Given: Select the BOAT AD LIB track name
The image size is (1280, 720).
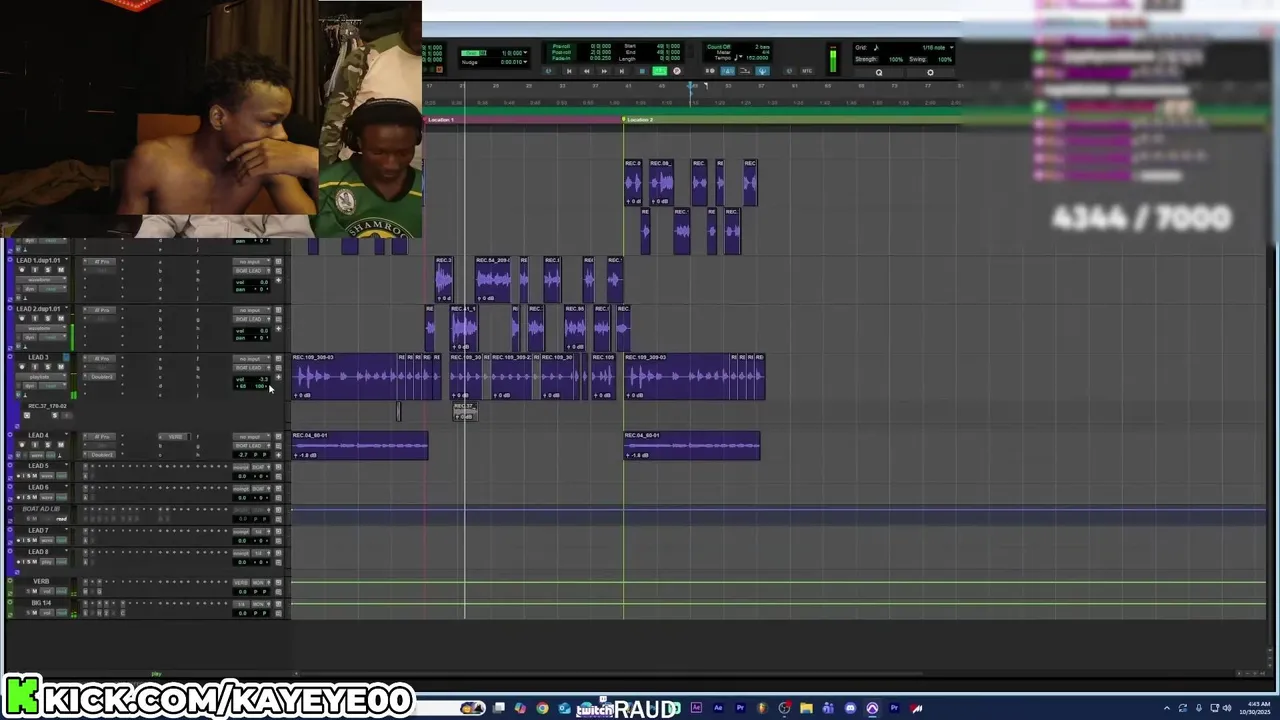Looking at the screenshot, I should 41,509.
